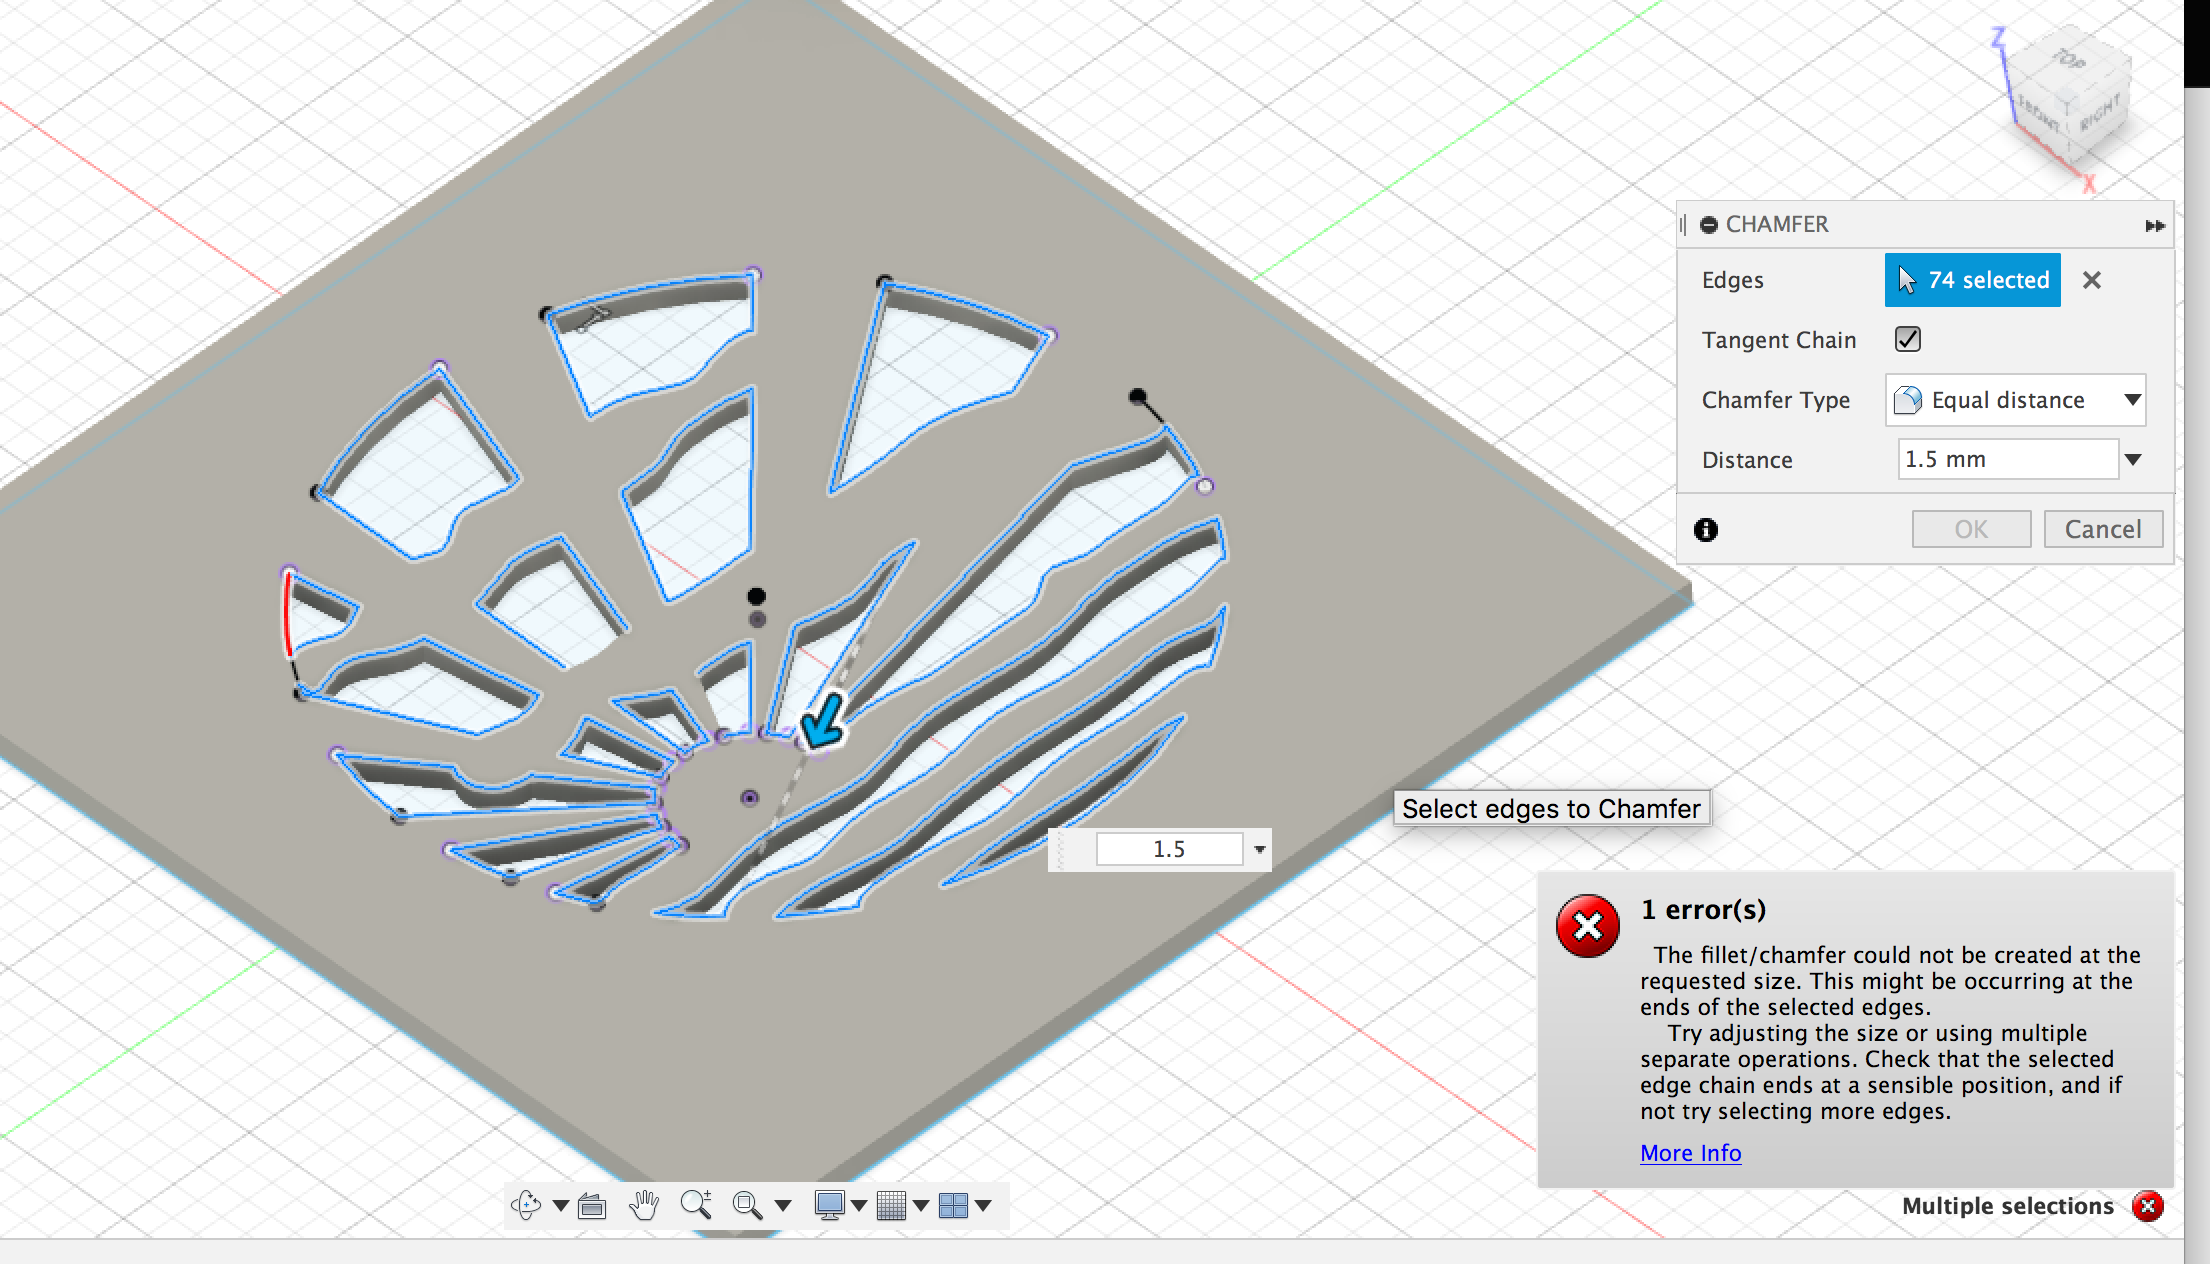This screenshot has width=2210, height=1264.
Task: Activate the Pan tool
Action: 643,1205
